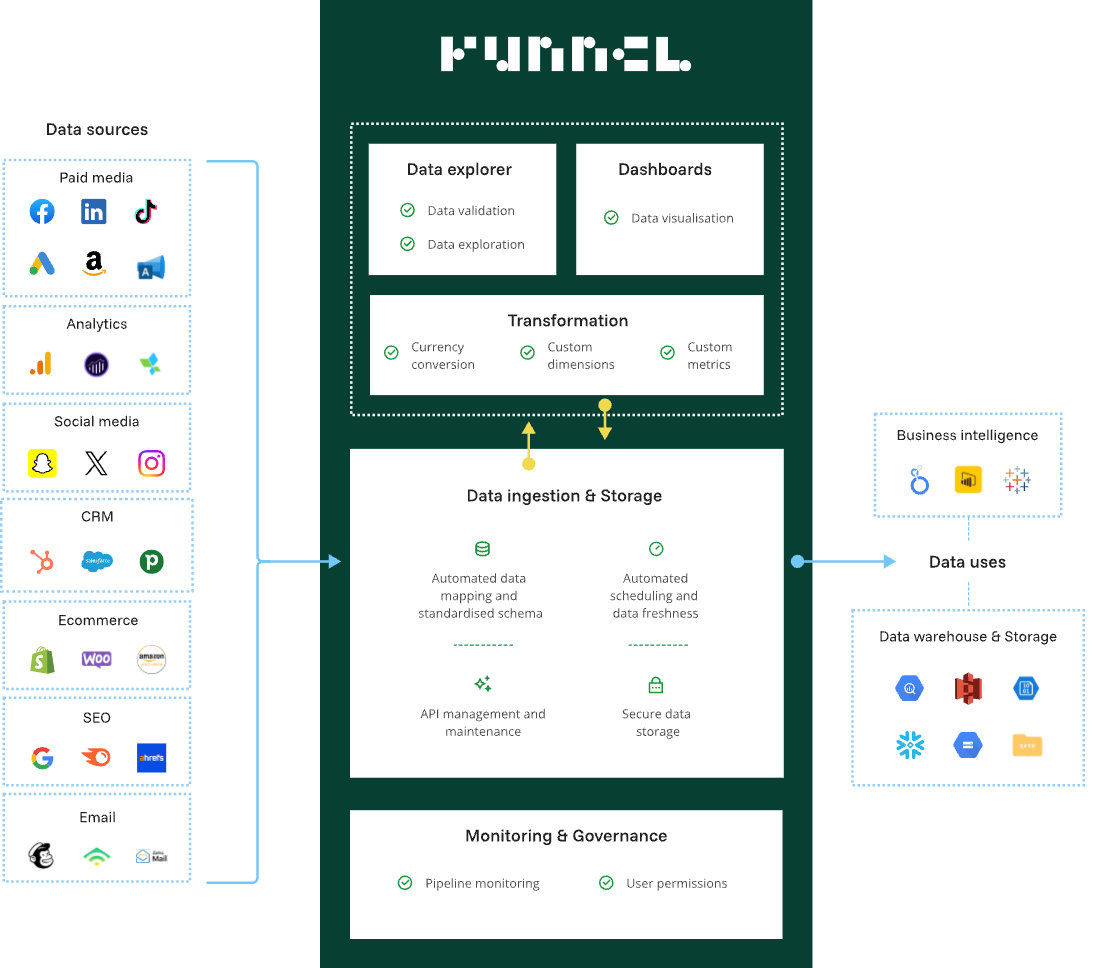Expand the Business intelligence box
This screenshot has height=968, width=1094.
(967, 464)
